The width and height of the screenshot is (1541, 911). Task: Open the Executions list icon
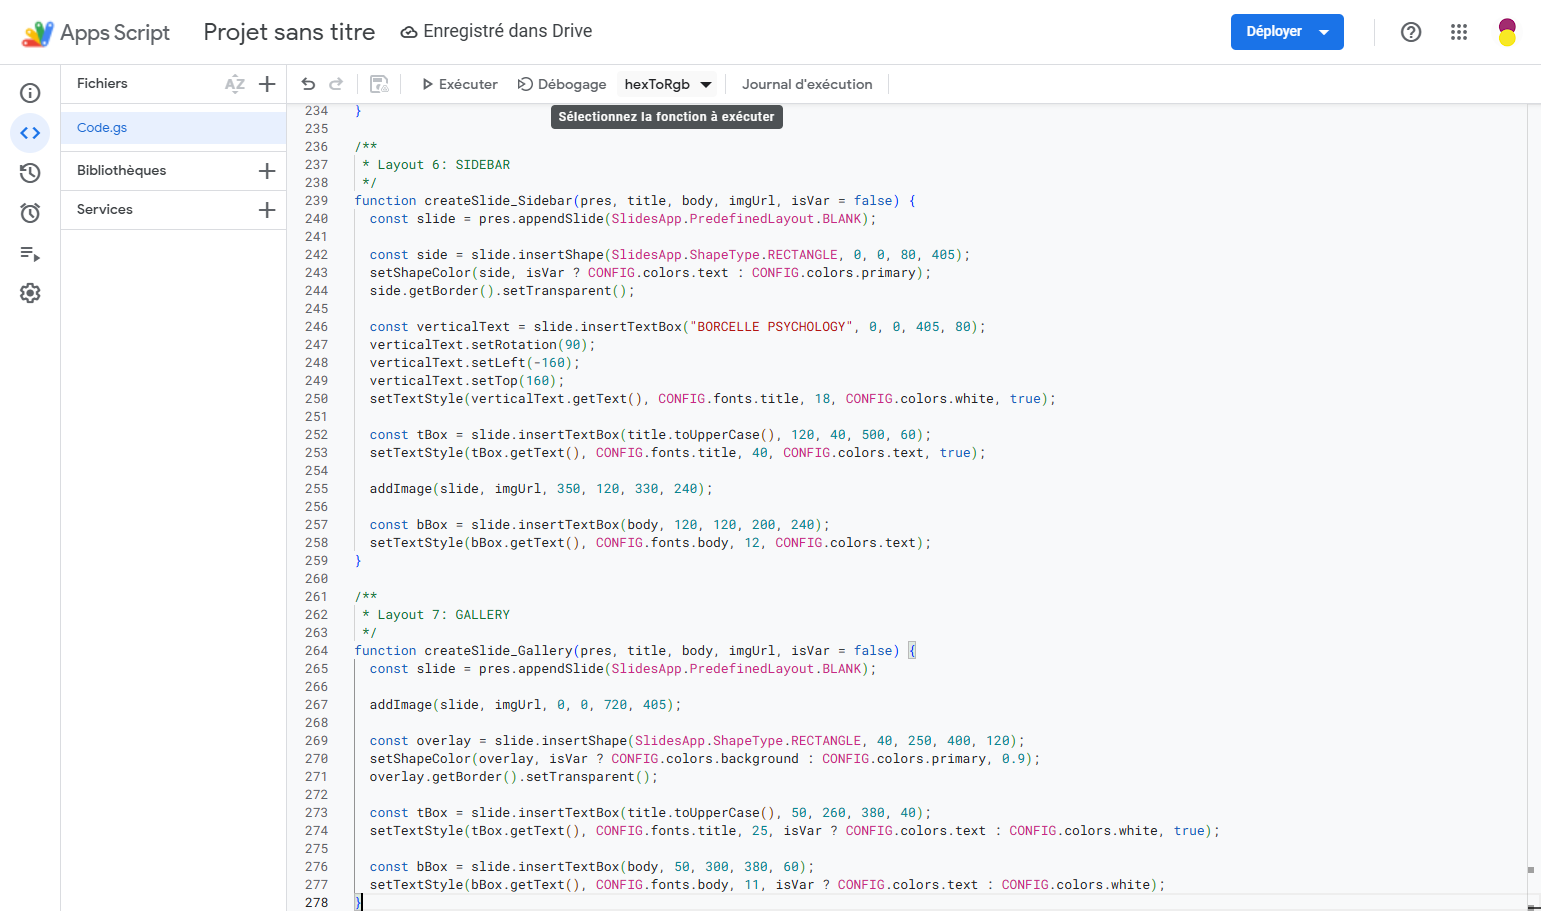click(x=30, y=254)
